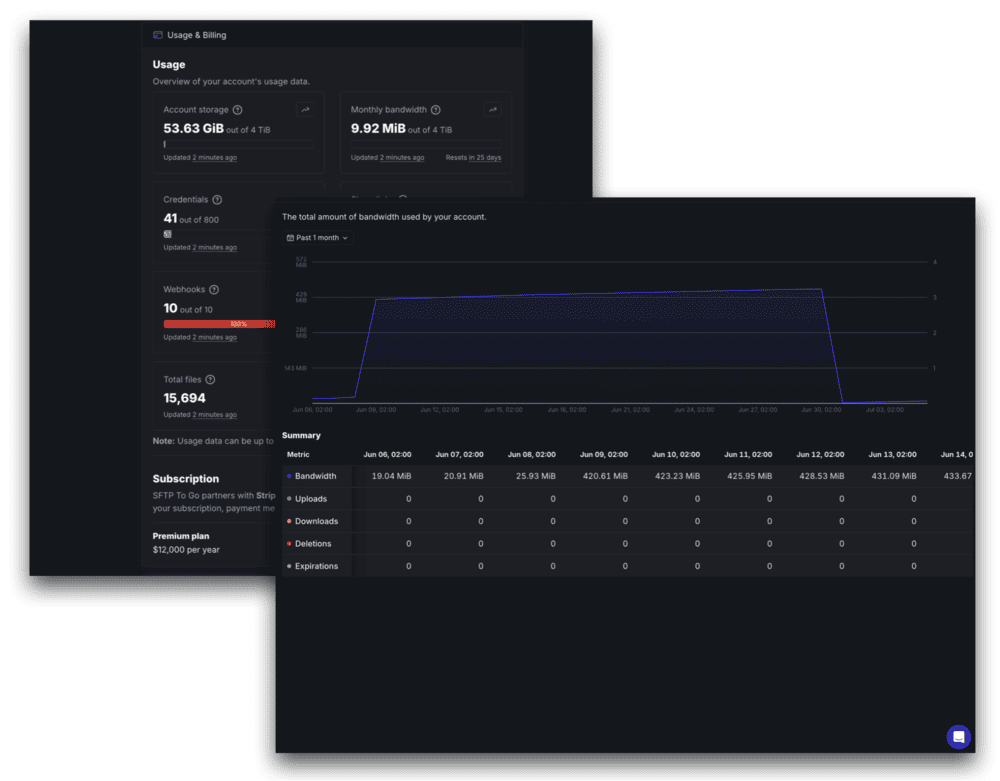
Task: Select the Uploads metric row
Action: click(x=628, y=499)
